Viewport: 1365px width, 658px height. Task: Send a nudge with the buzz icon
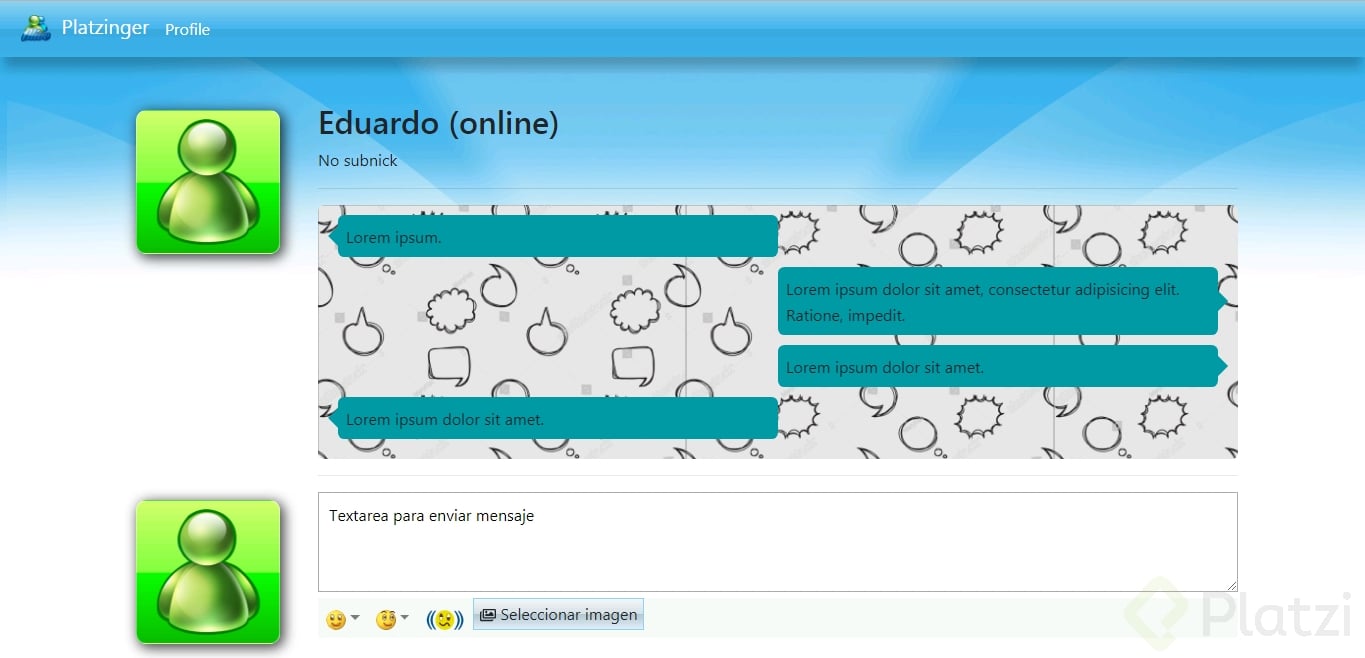(x=445, y=620)
